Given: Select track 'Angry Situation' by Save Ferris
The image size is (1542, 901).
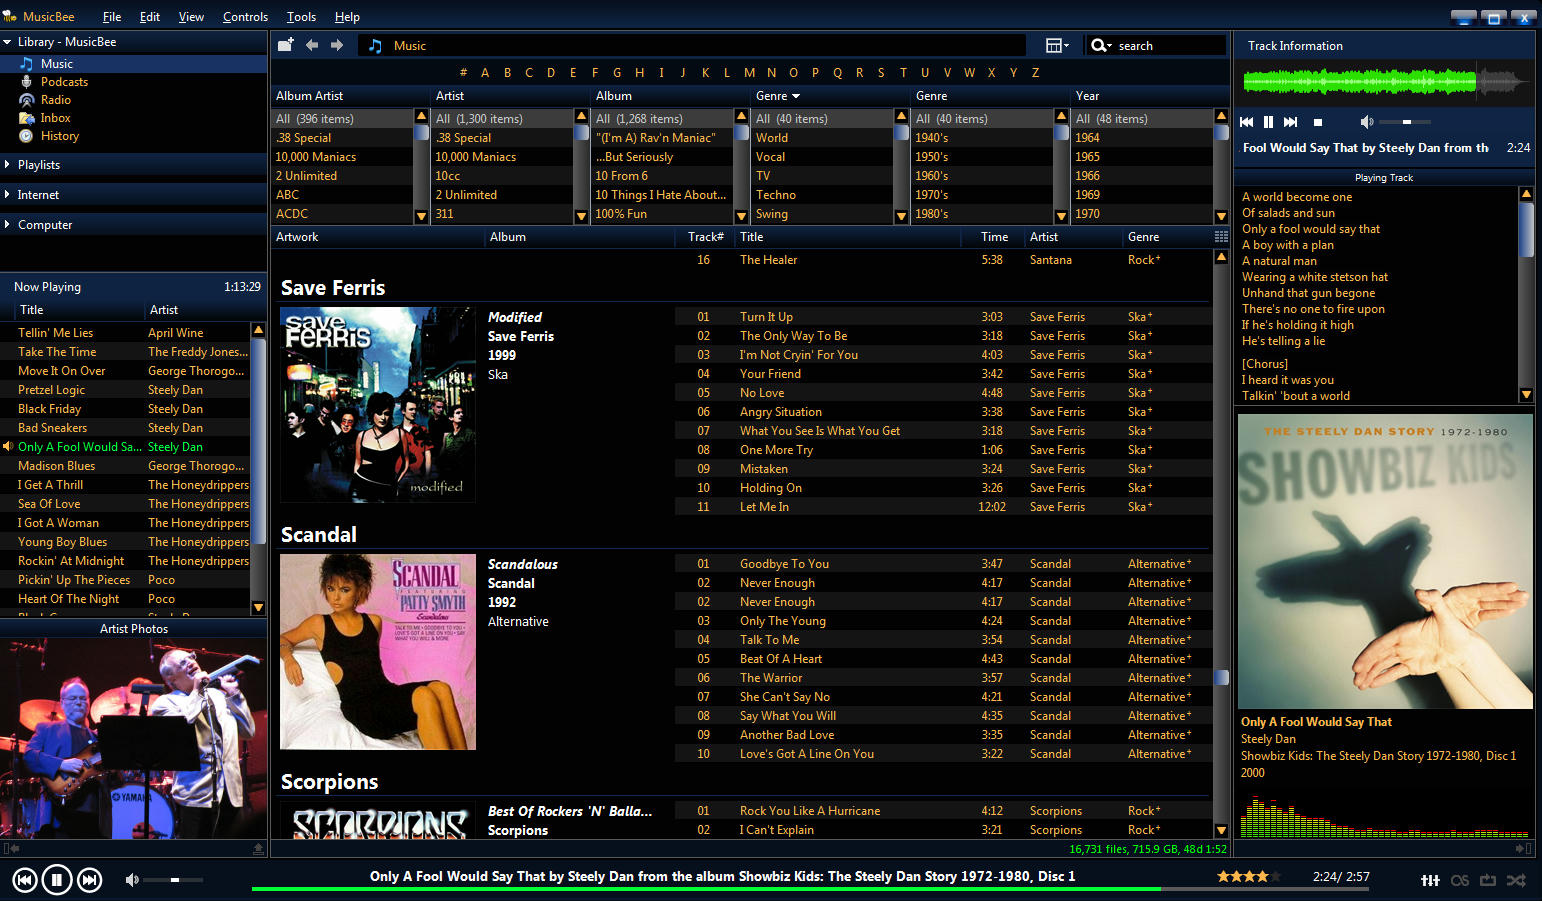Looking at the screenshot, I should 781,412.
